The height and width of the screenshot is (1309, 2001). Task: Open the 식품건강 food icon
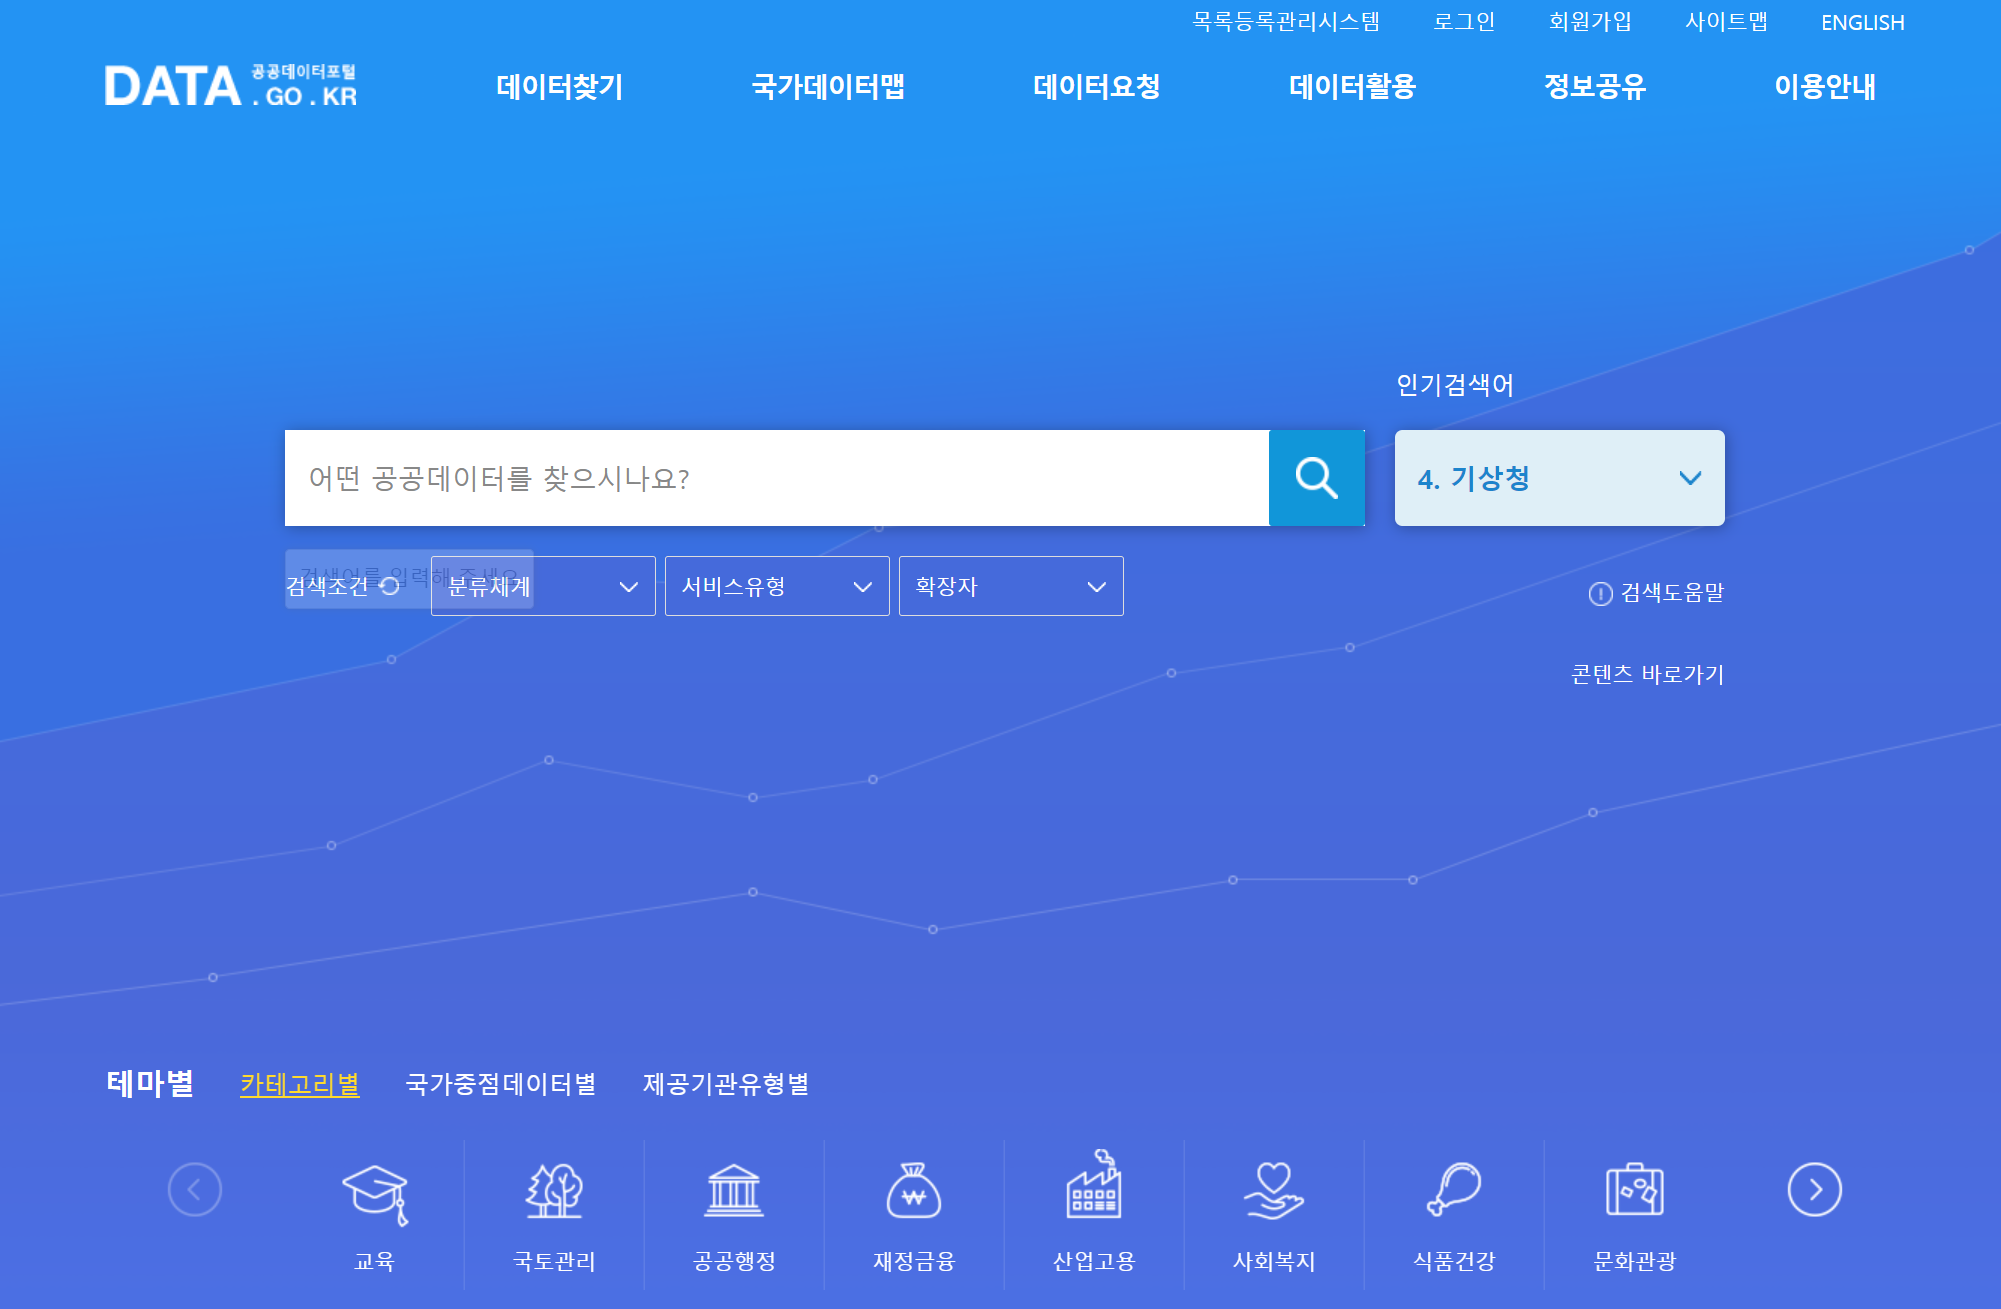tap(1453, 1190)
